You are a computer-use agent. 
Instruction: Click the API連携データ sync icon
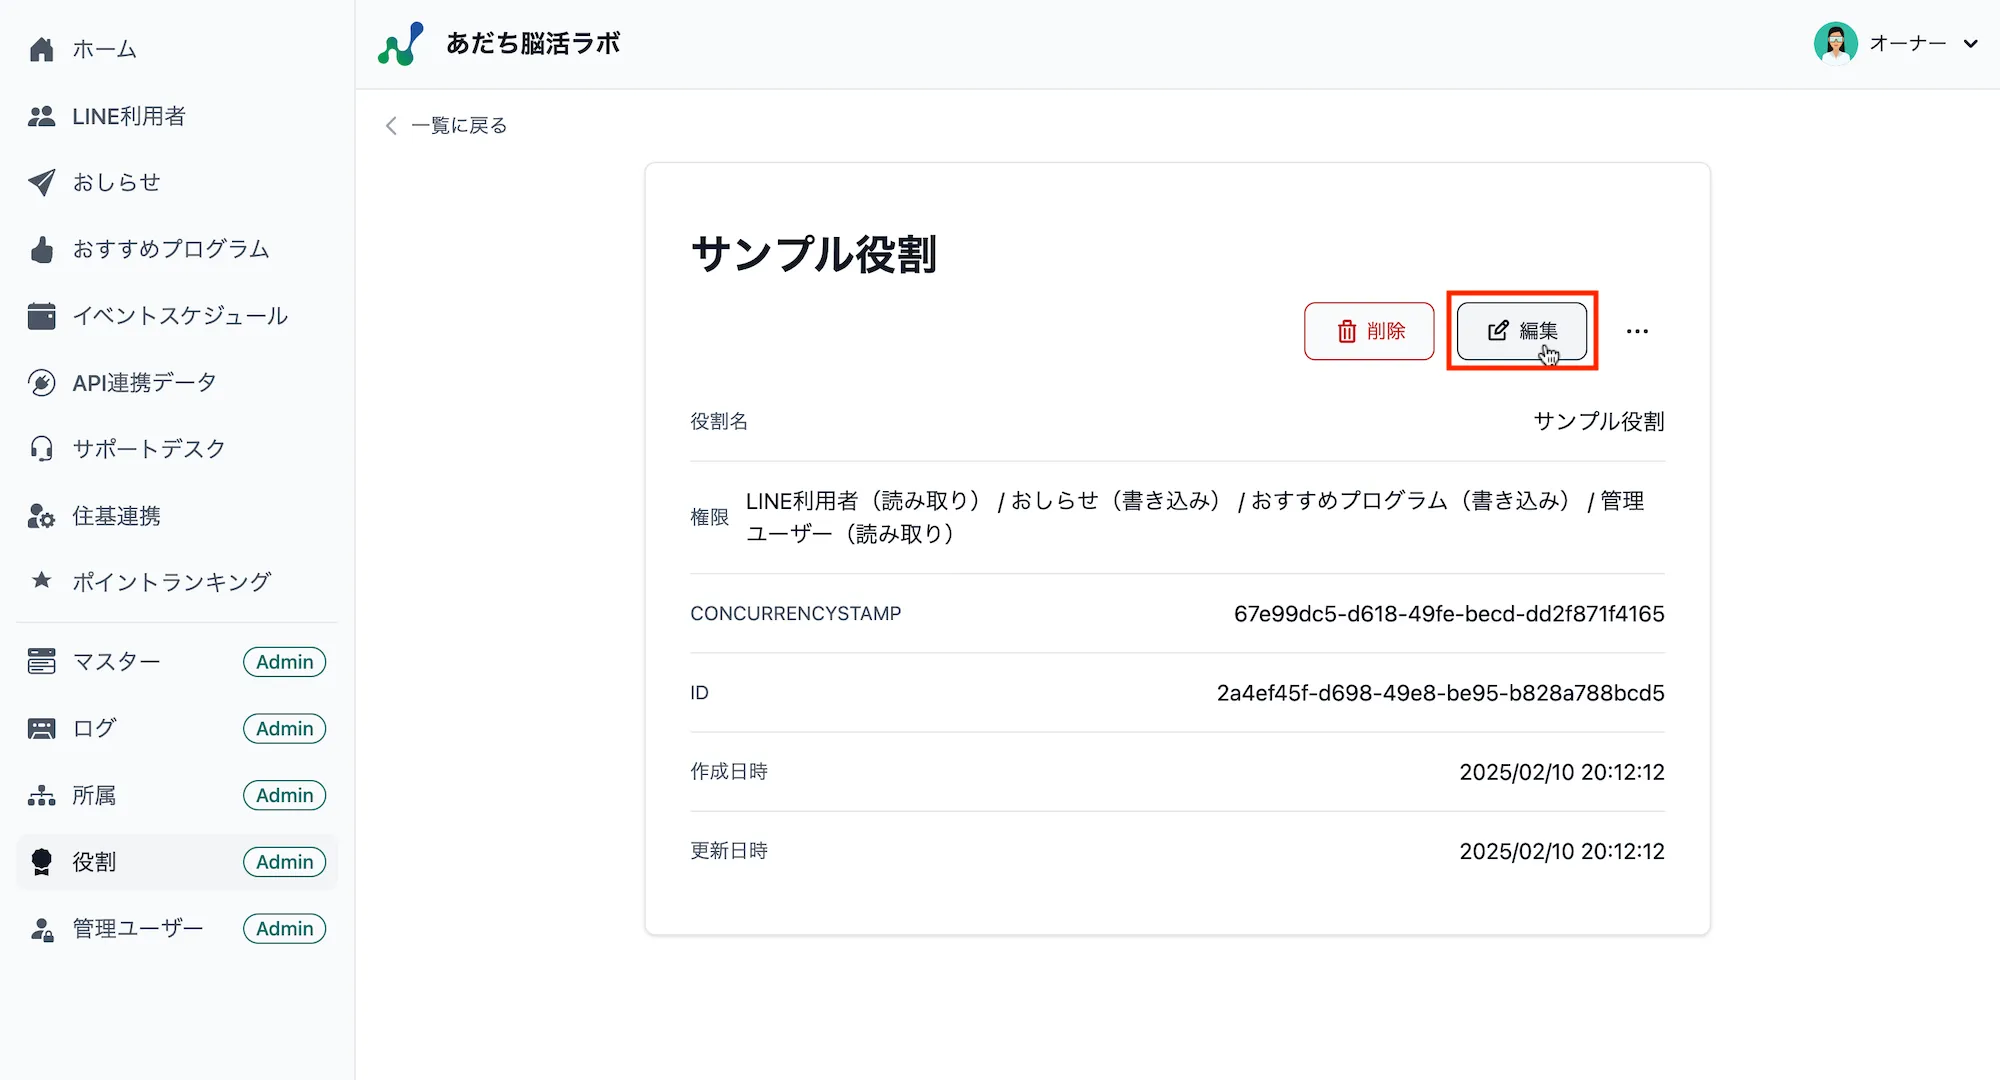(x=41, y=382)
